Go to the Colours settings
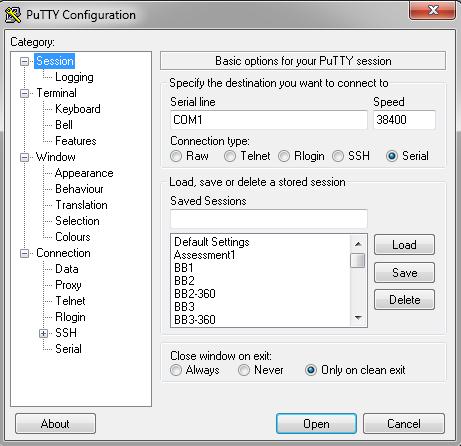Viewport: 461px width, 446px height. 73,237
